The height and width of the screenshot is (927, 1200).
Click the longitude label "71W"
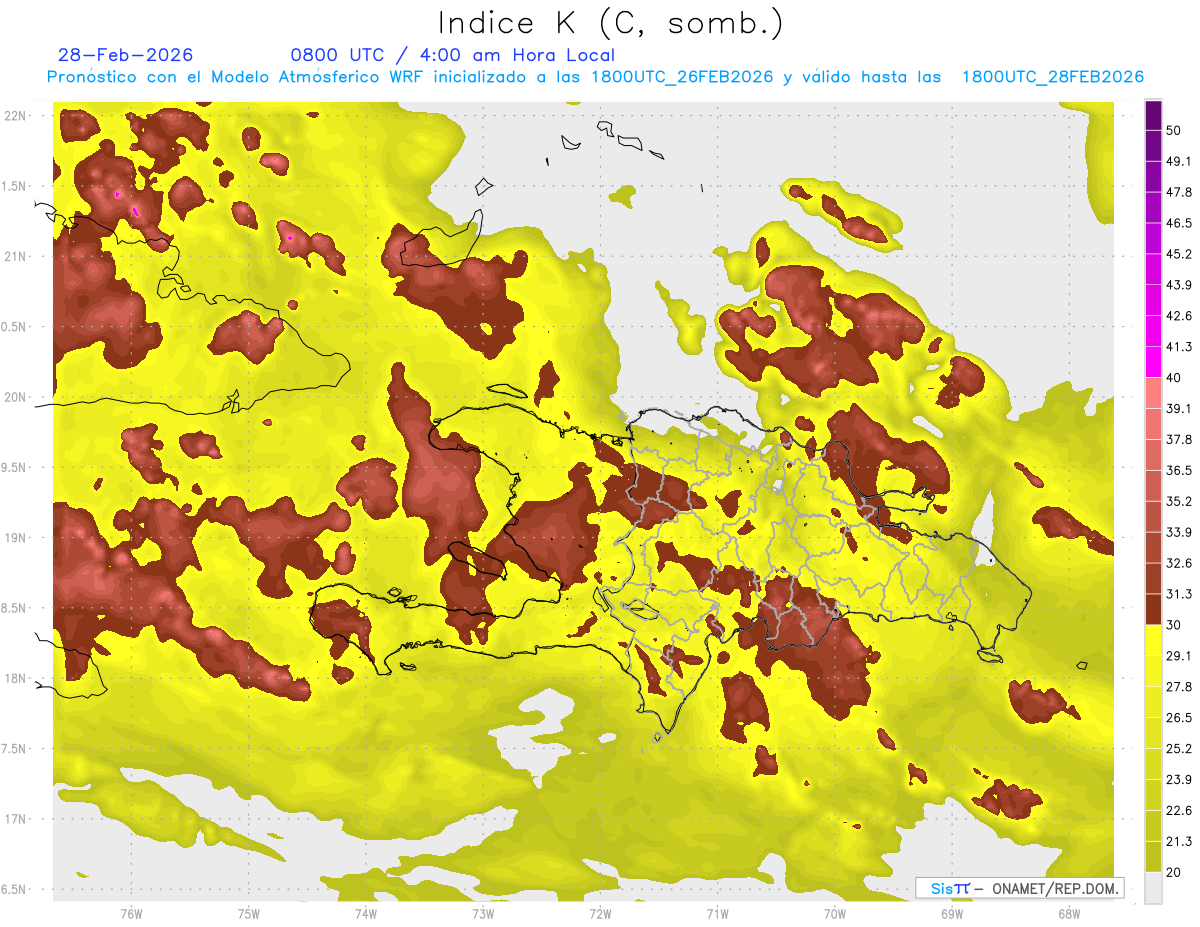(717, 913)
